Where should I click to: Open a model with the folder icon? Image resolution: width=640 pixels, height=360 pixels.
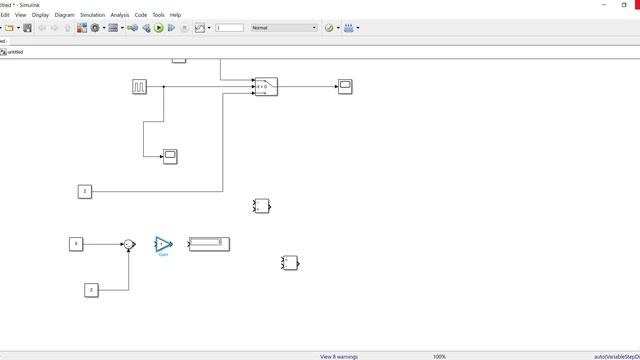pos(9,28)
